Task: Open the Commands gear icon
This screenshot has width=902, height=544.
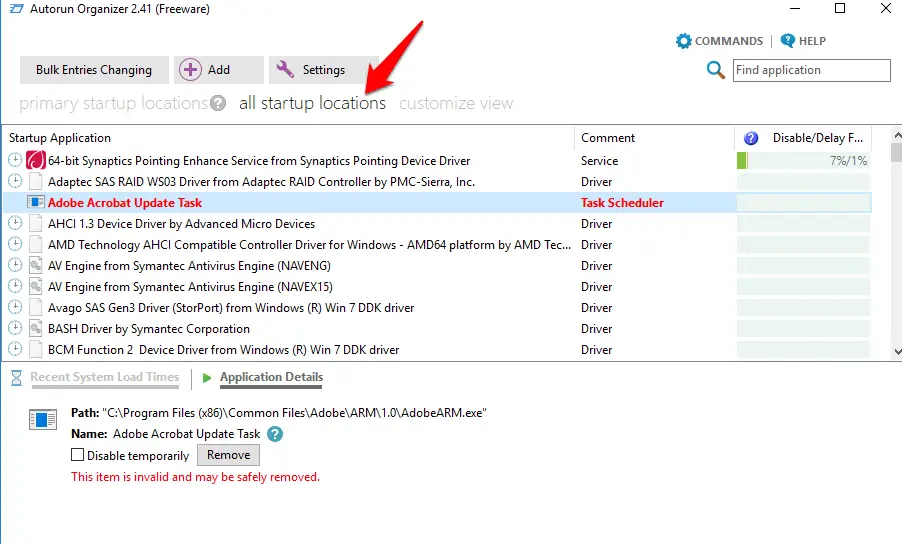Action: point(683,41)
